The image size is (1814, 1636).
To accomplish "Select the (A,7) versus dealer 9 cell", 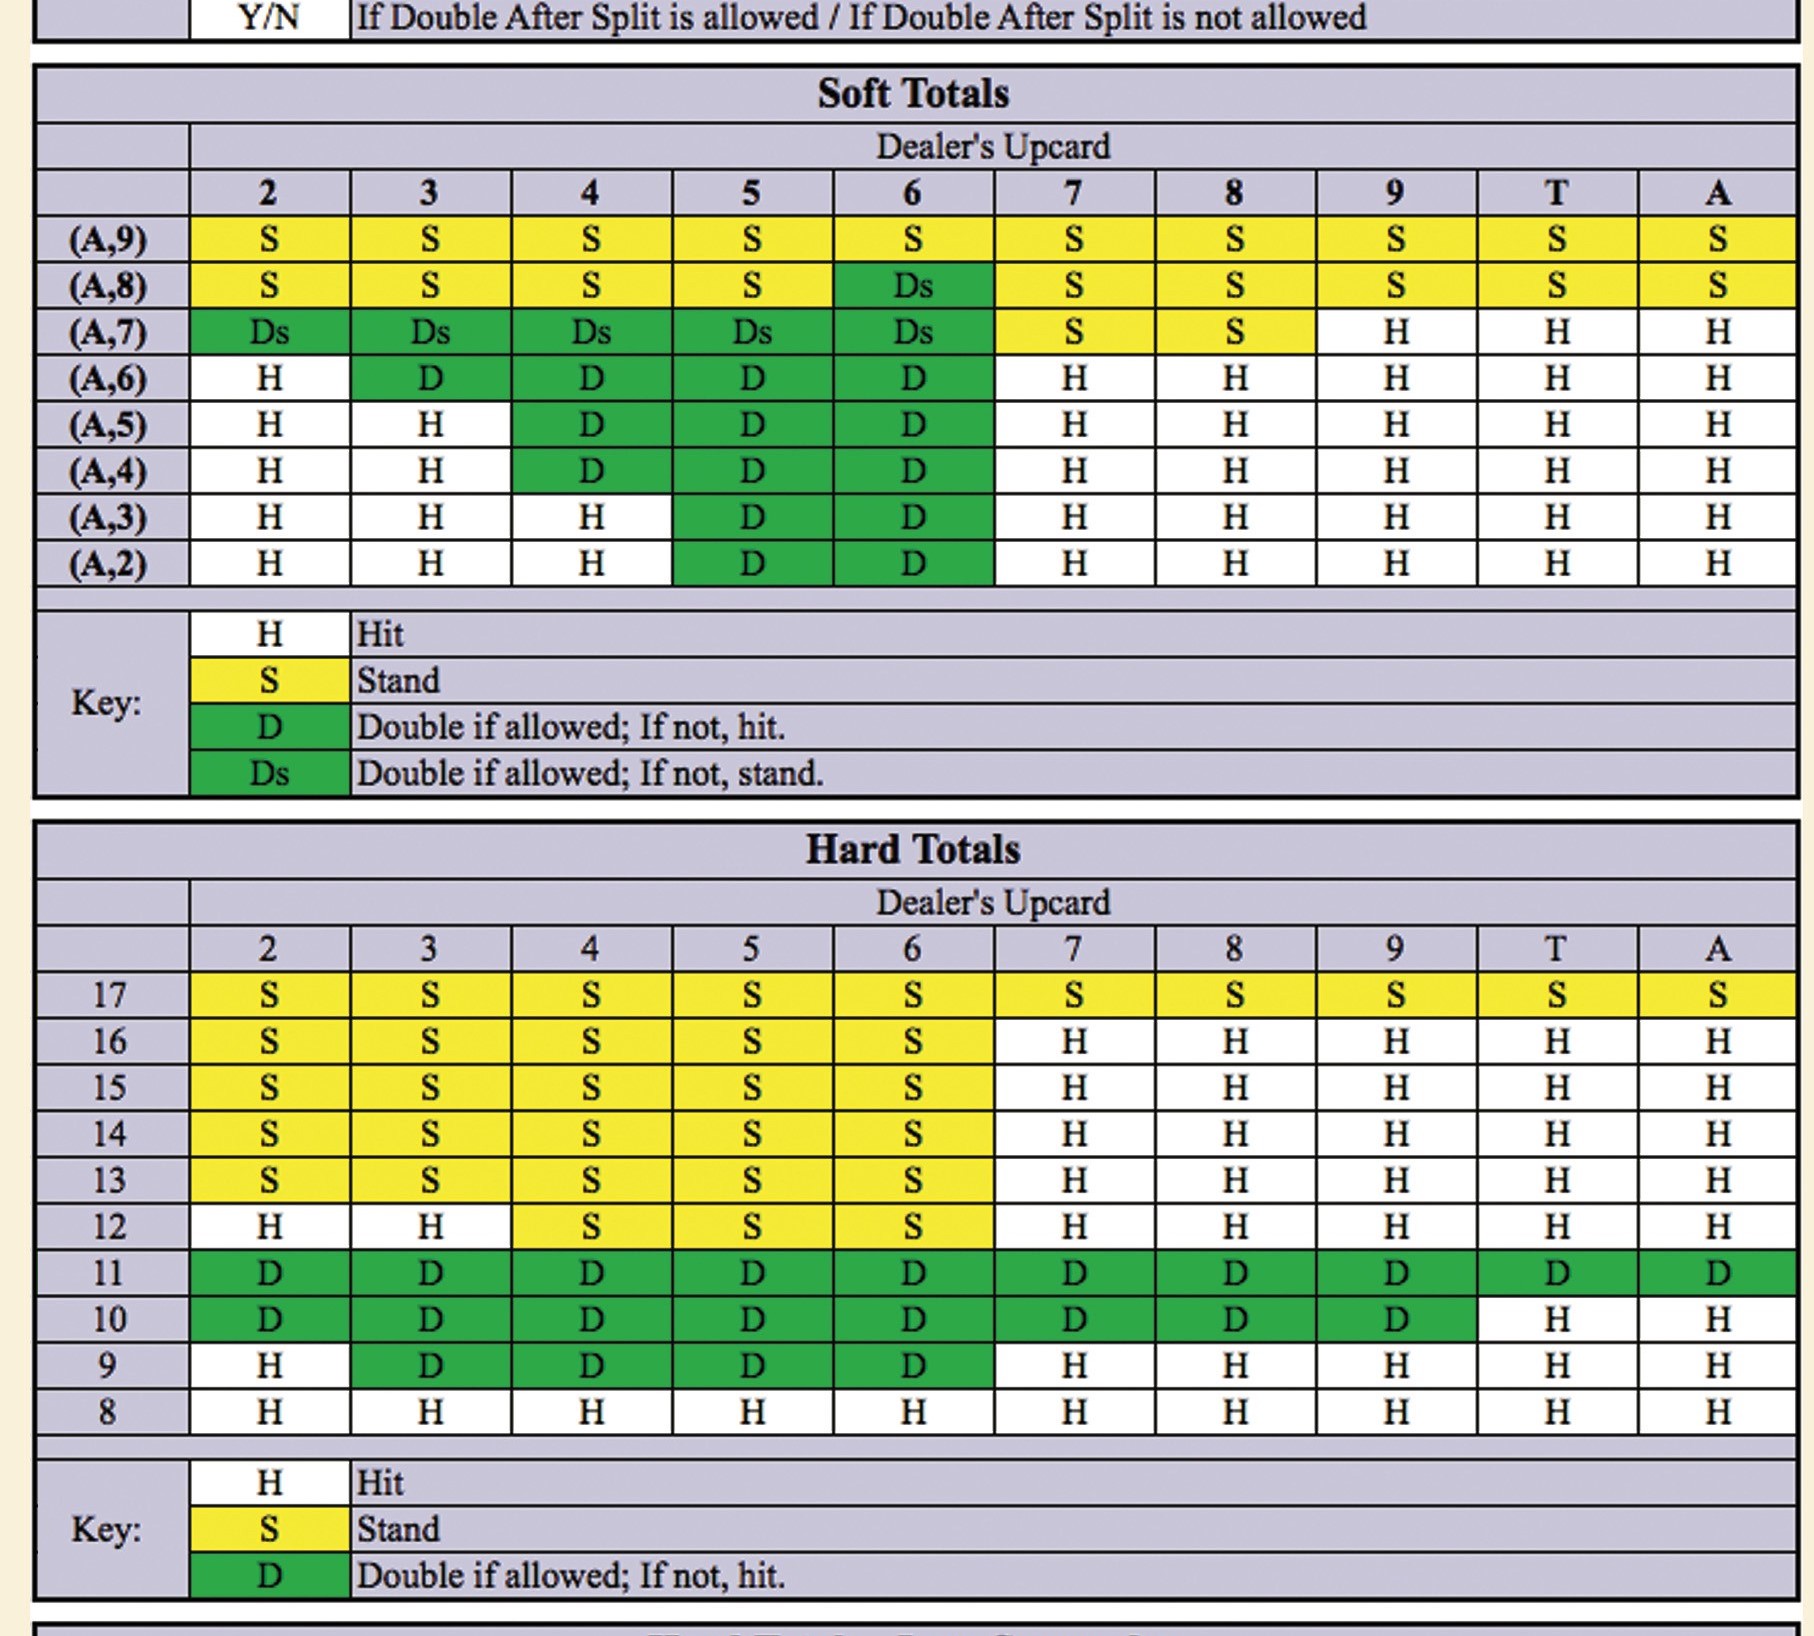I will click(1395, 332).
